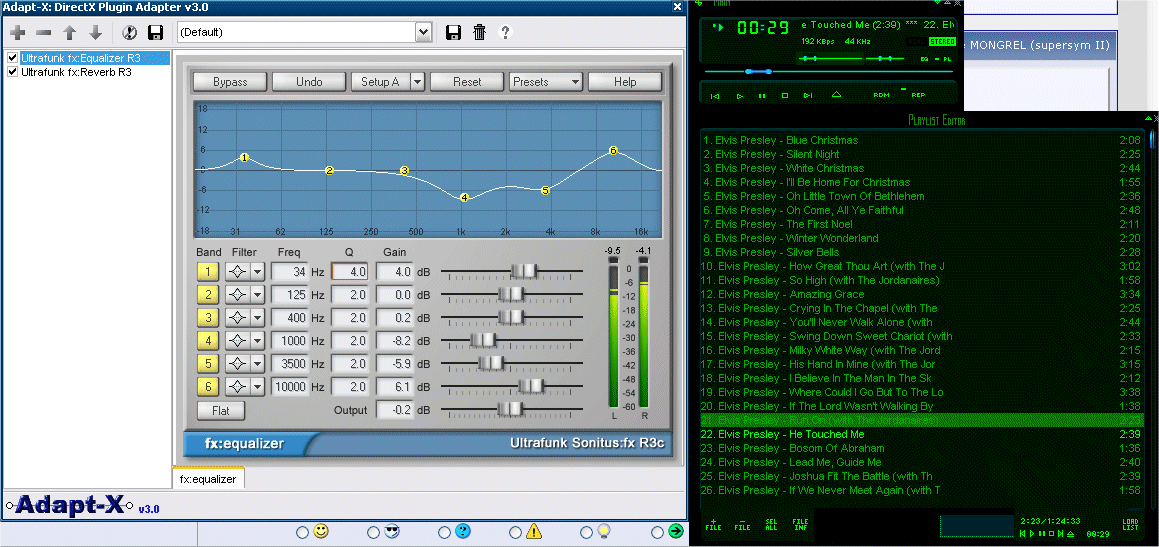
Task: Select radio button beside warning triangle
Action: [x=515, y=532]
